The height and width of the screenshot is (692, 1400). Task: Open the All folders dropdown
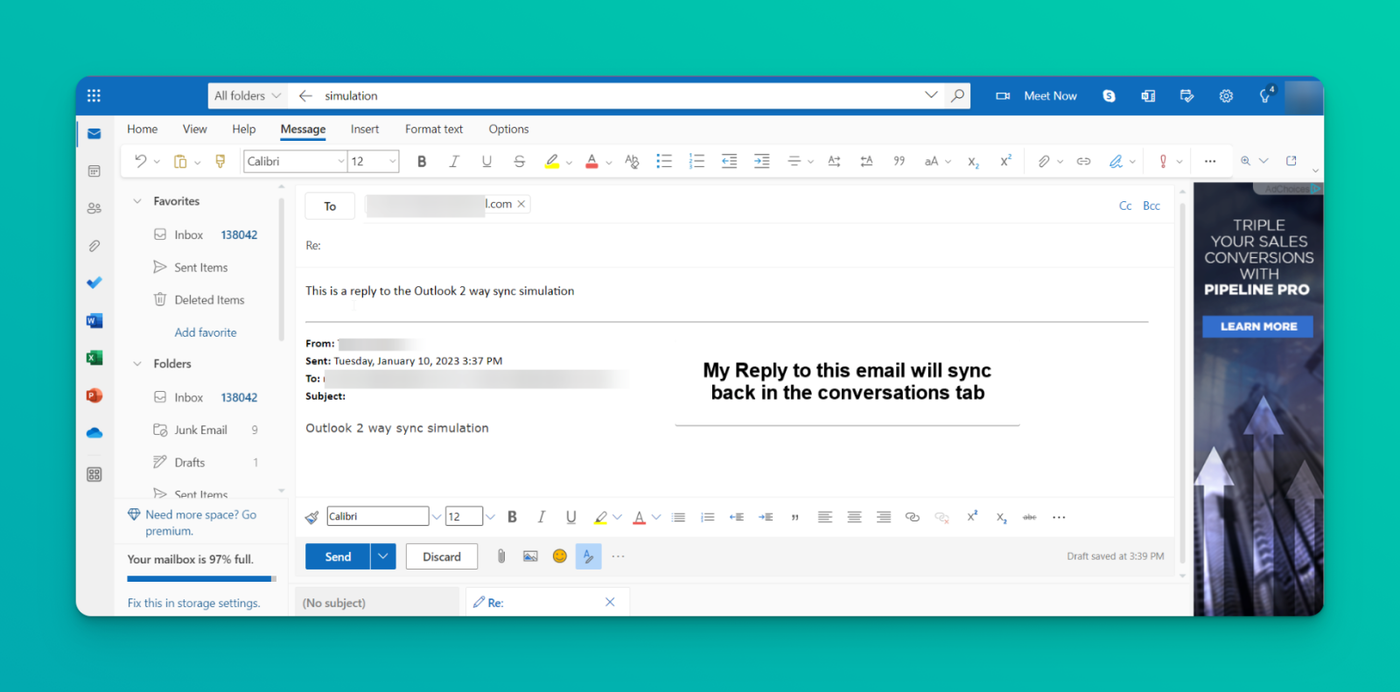pyautogui.click(x=248, y=96)
